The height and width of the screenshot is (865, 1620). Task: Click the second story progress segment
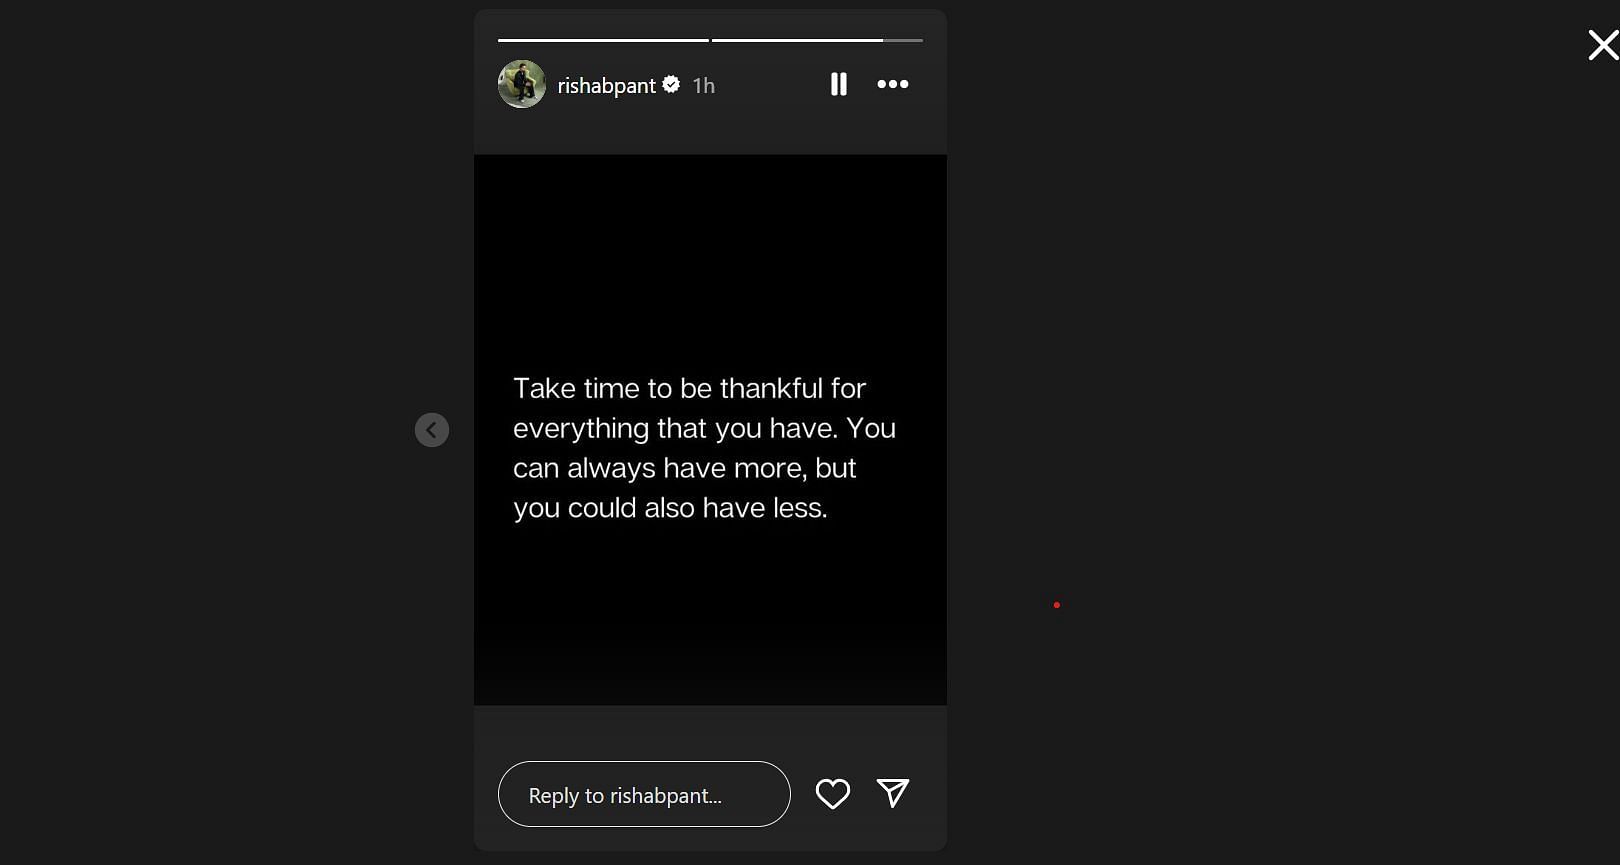pos(817,40)
